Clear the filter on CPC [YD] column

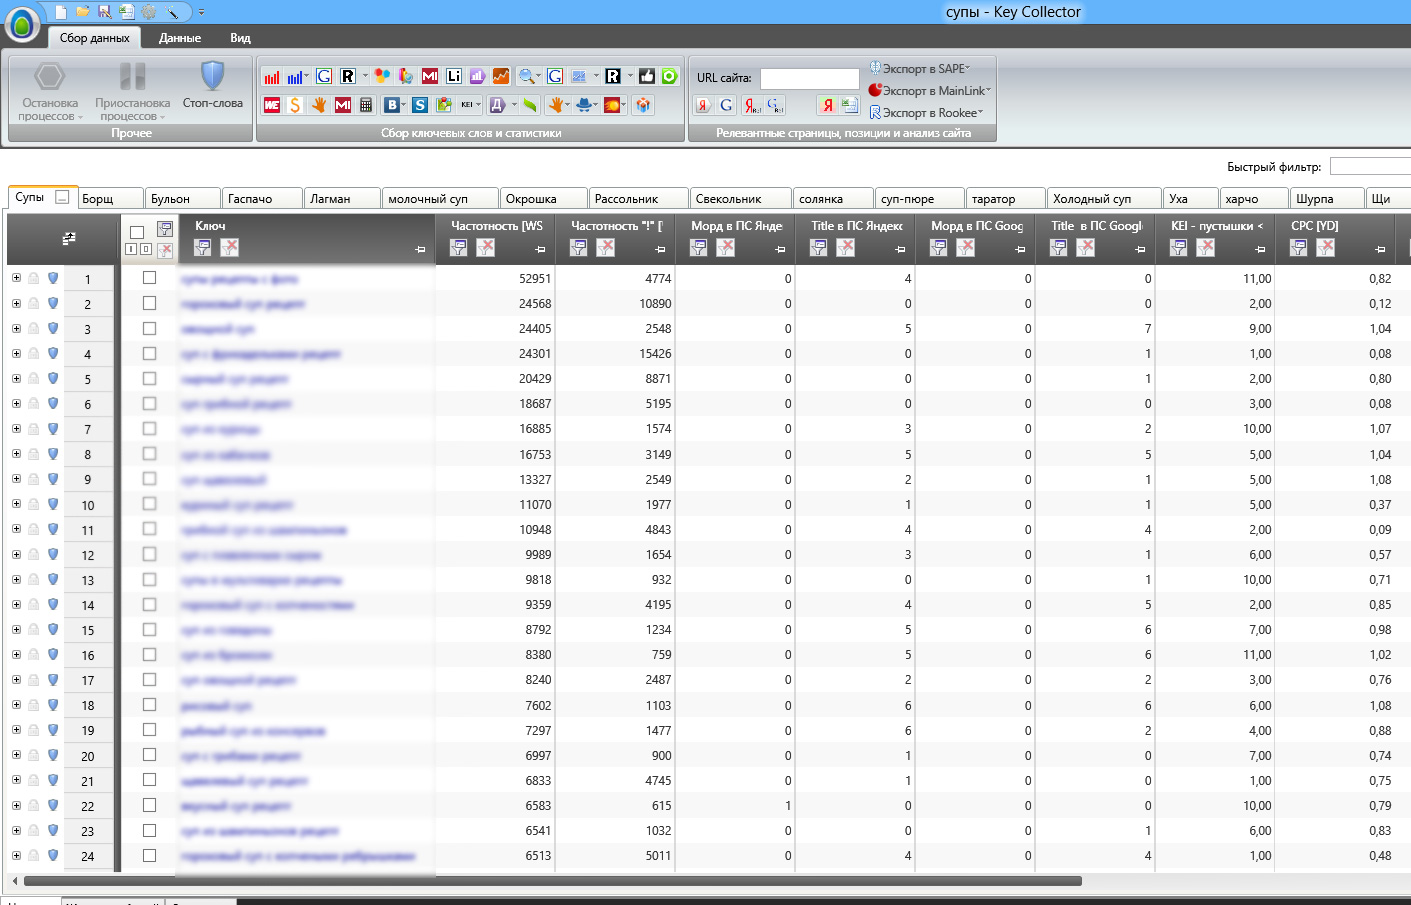(1325, 247)
